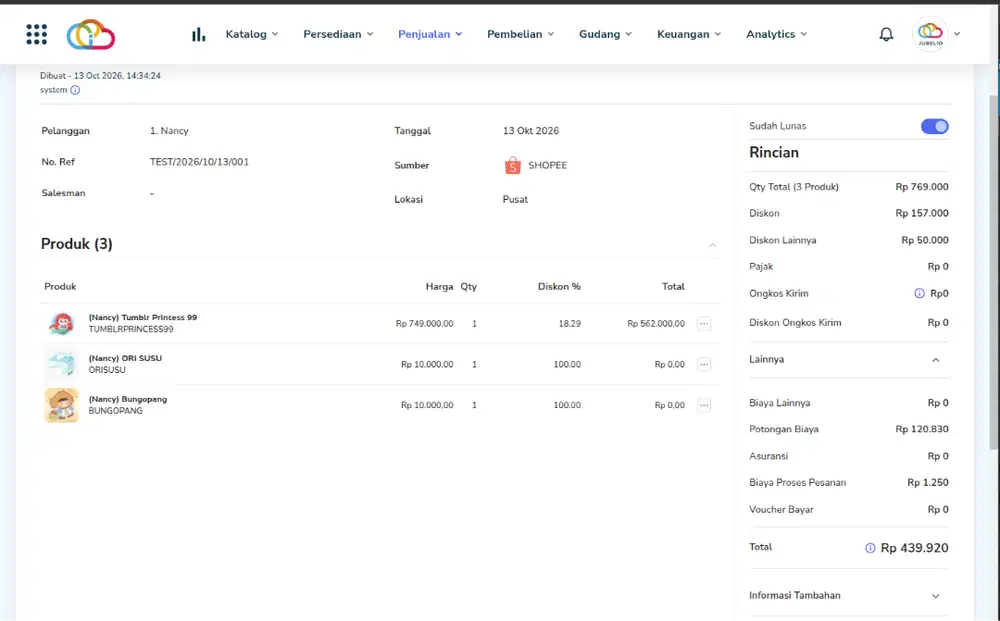
Task: Open the notifications bell
Action: (x=886, y=34)
